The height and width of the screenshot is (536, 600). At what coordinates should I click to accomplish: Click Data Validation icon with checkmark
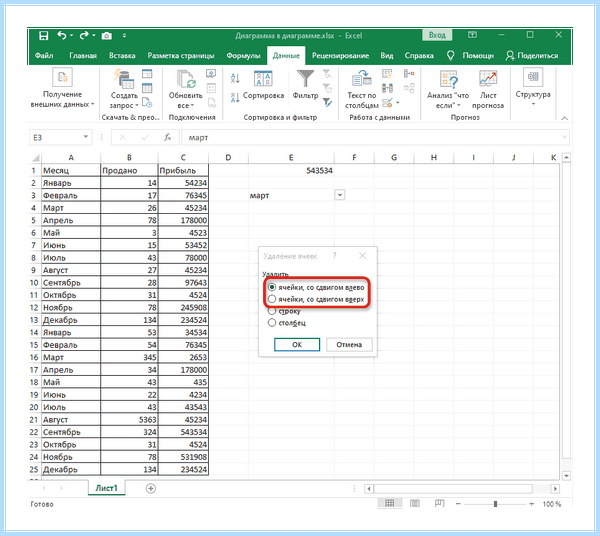tap(387, 103)
